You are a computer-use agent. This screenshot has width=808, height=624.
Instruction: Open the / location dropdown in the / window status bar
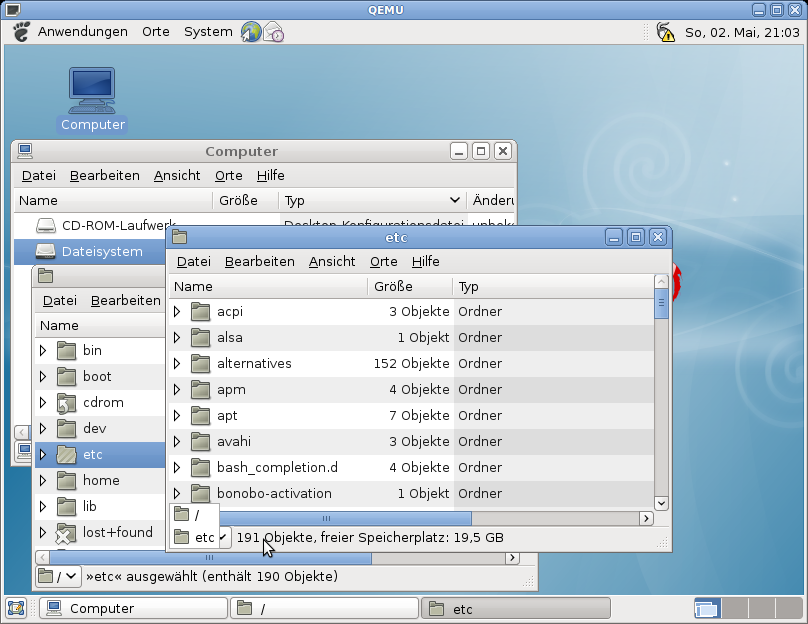click(x=58, y=576)
